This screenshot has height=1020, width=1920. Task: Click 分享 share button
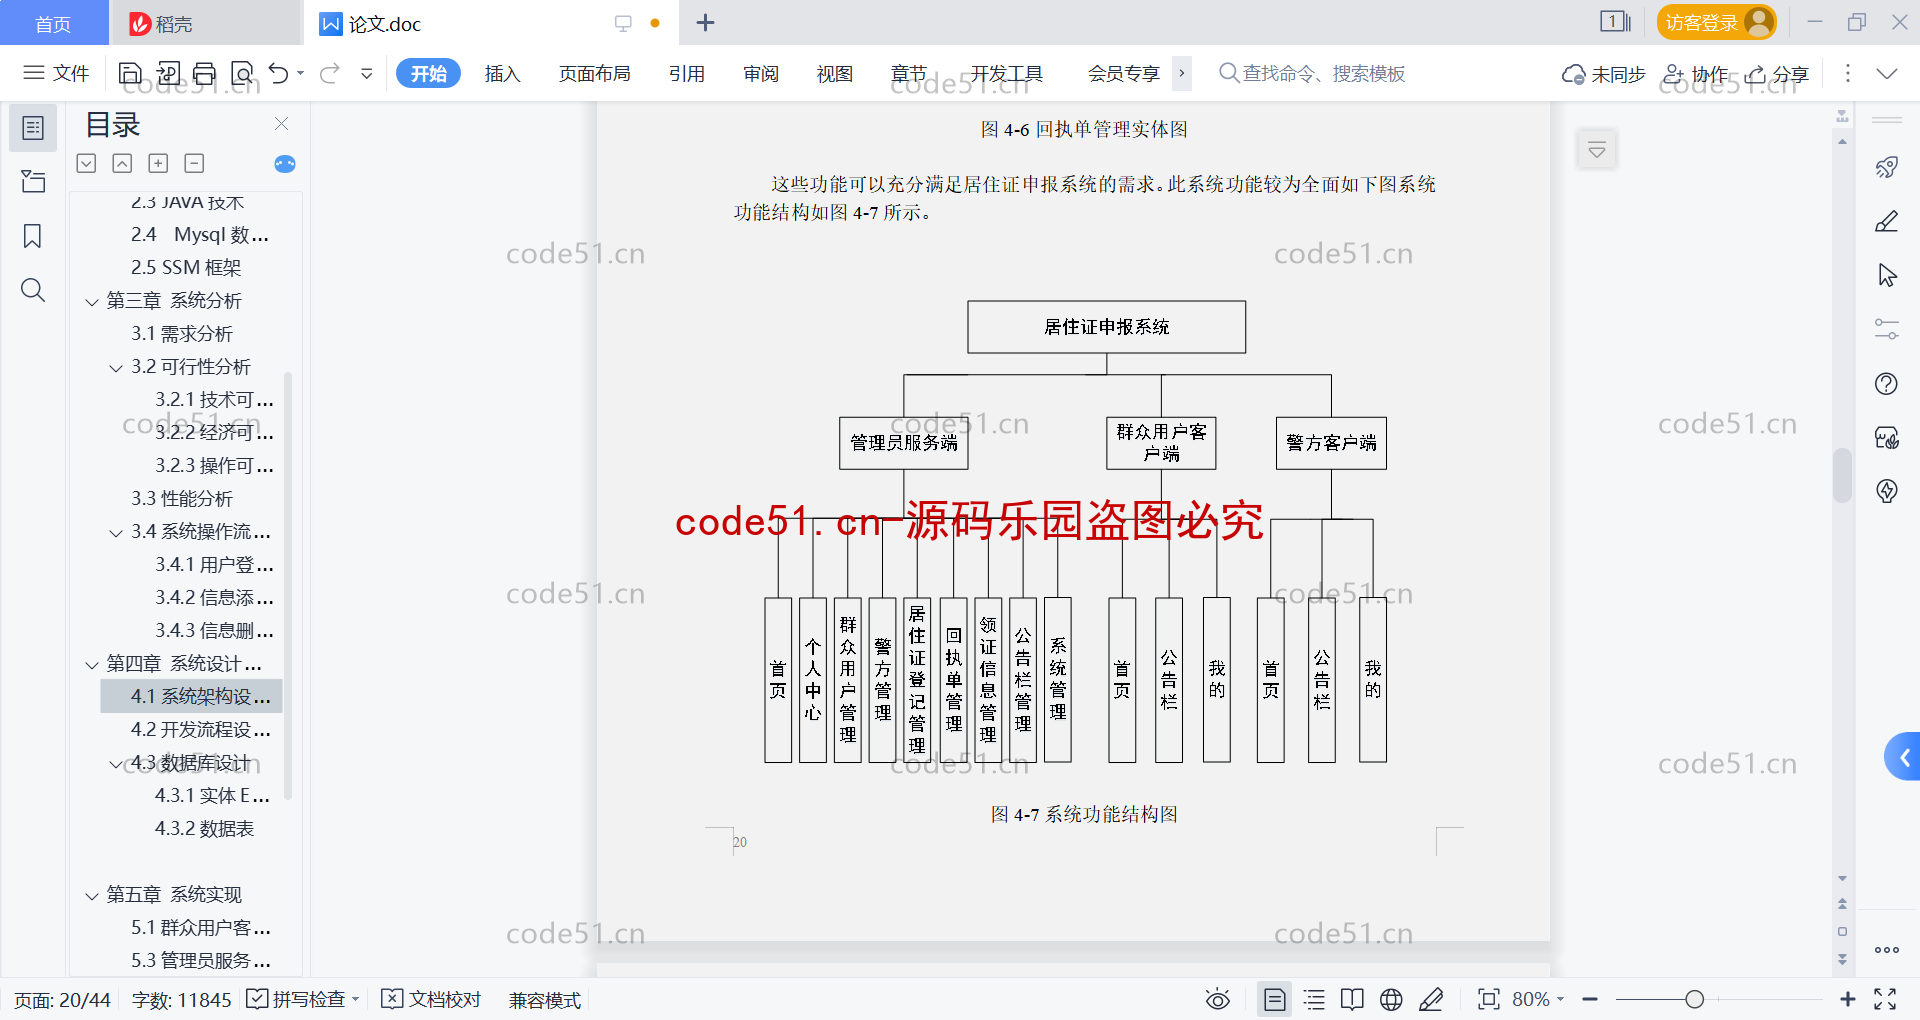click(1777, 74)
